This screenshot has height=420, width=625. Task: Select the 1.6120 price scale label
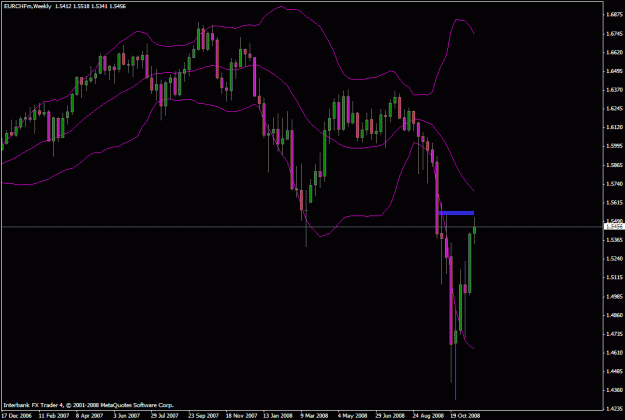click(614, 127)
